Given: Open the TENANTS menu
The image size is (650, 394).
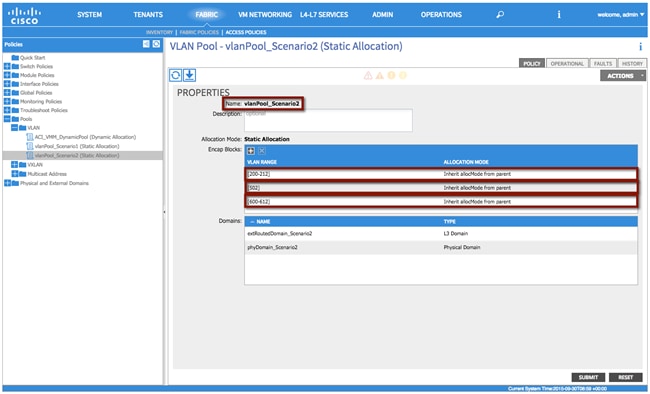Looking at the screenshot, I should pyautogui.click(x=148, y=15).
